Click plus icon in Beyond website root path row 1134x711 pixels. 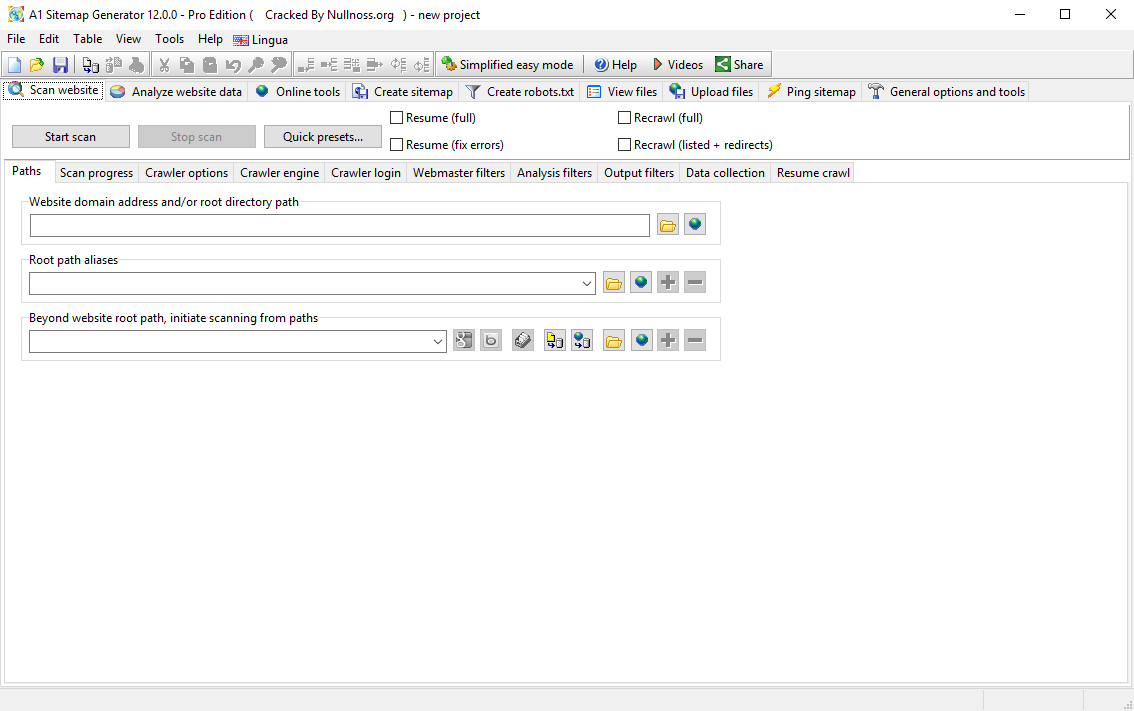point(668,341)
